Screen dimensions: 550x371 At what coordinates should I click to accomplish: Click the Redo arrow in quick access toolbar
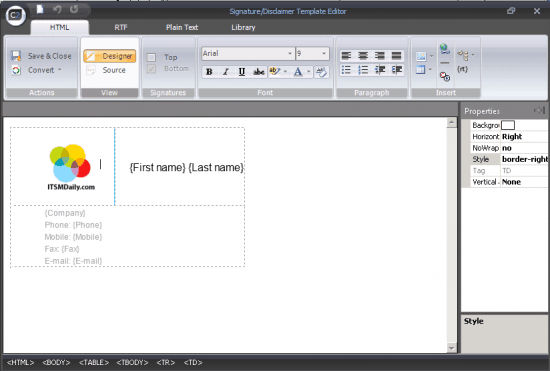pyautogui.click(x=74, y=9)
